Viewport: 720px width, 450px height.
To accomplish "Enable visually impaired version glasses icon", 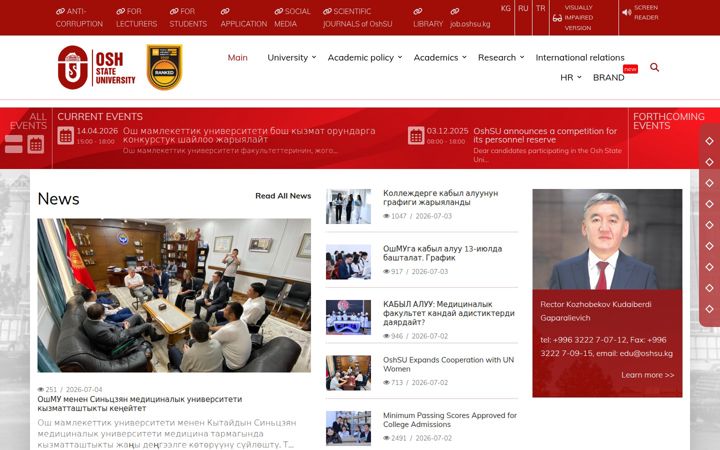I will (557, 18).
